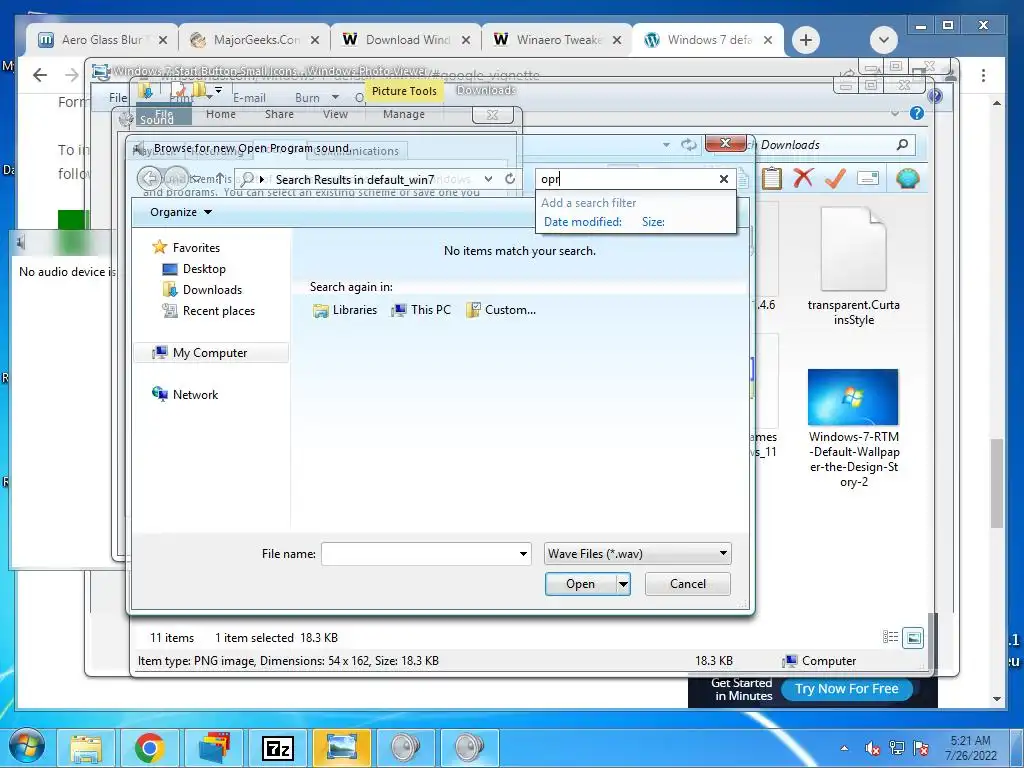Viewport: 1024px width, 768px height.
Task: Click the search field containing opr
Action: point(627,179)
